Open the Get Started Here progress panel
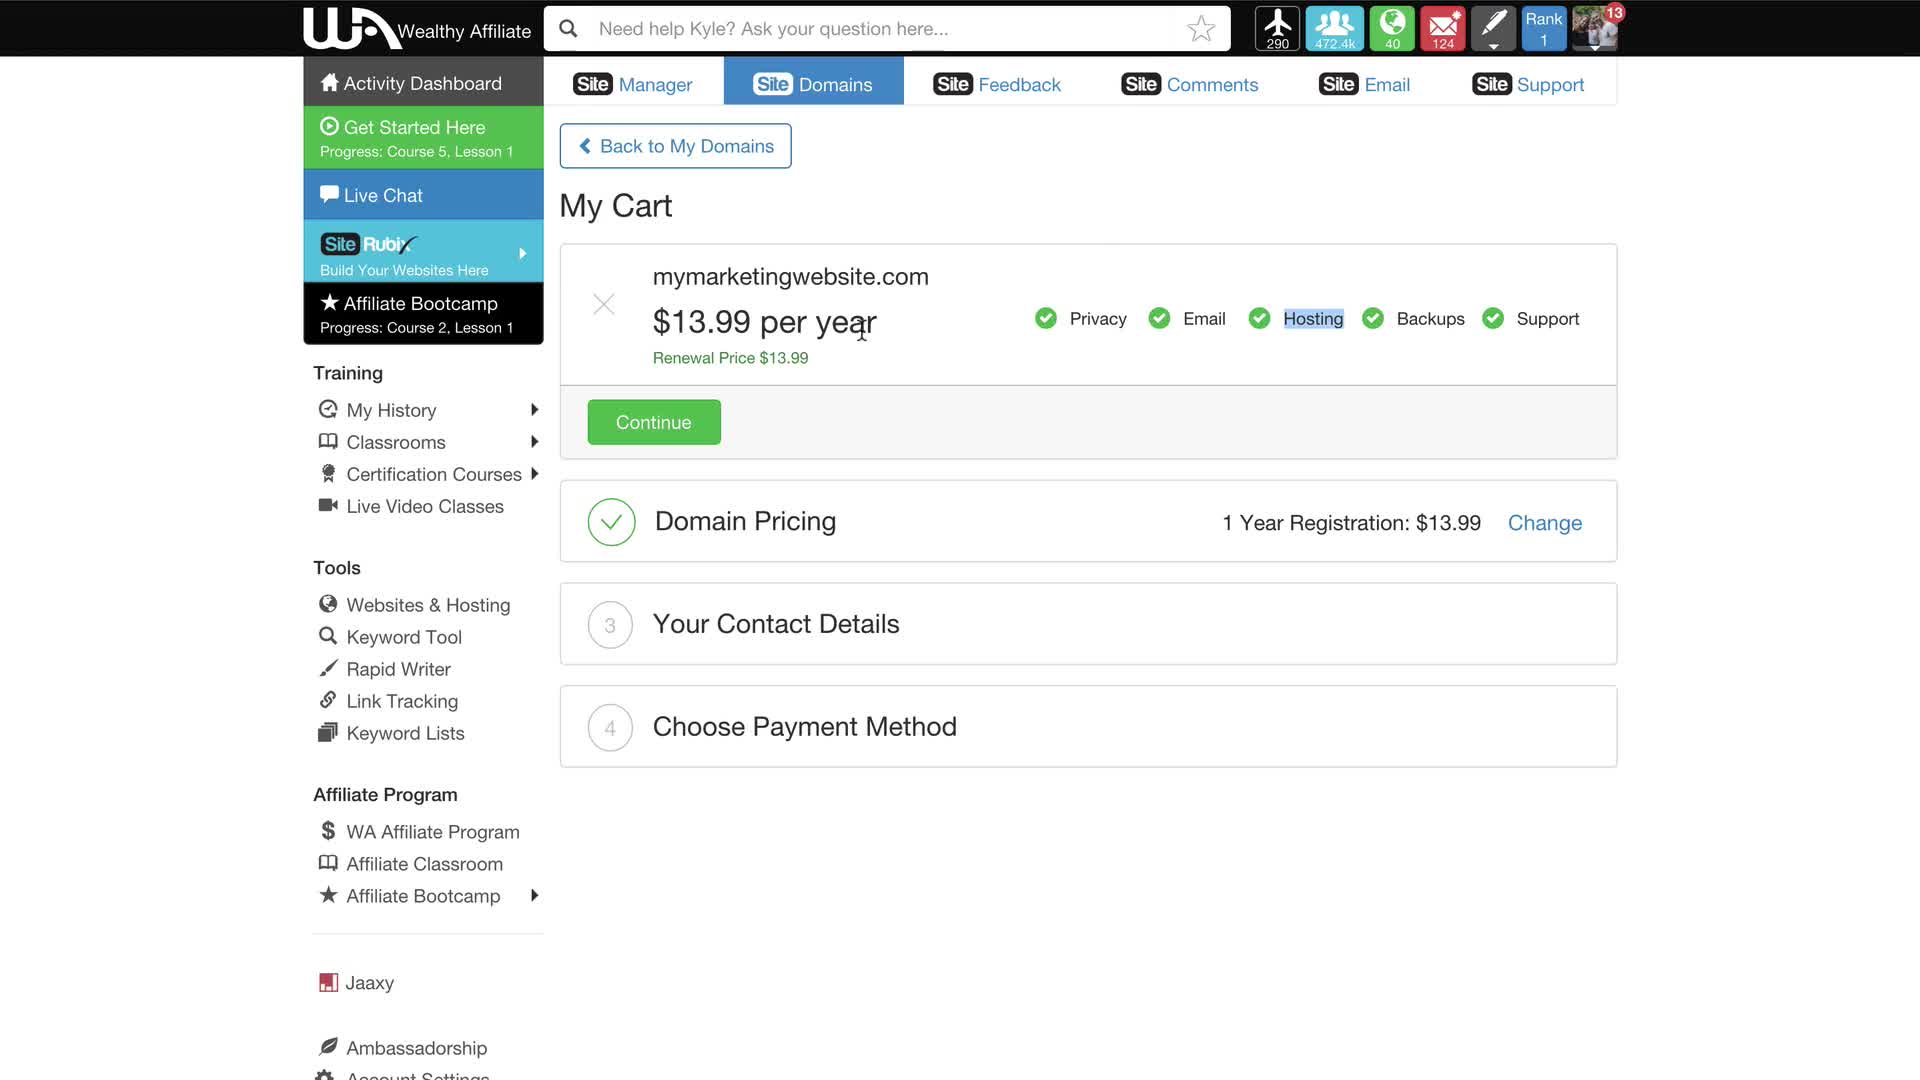 (423, 138)
